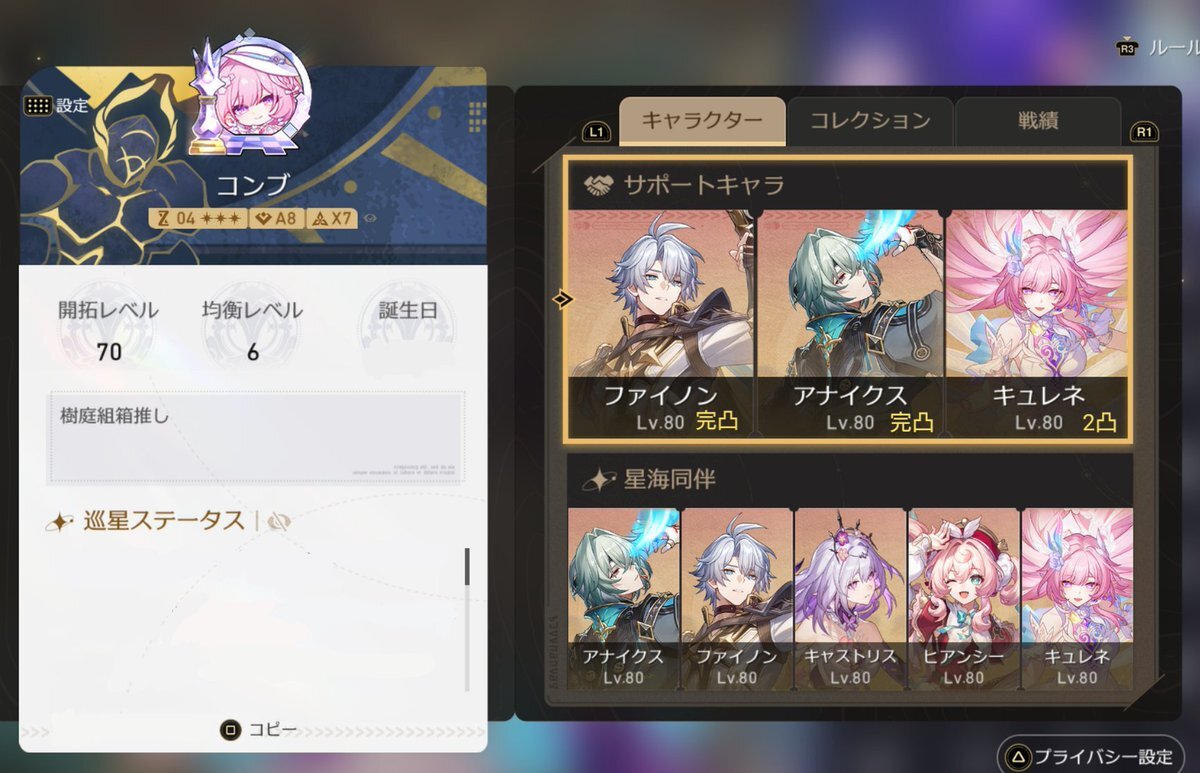Click the コピー square button icon
Image resolution: width=1200 pixels, height=773 pixels.
pos(230,730)
